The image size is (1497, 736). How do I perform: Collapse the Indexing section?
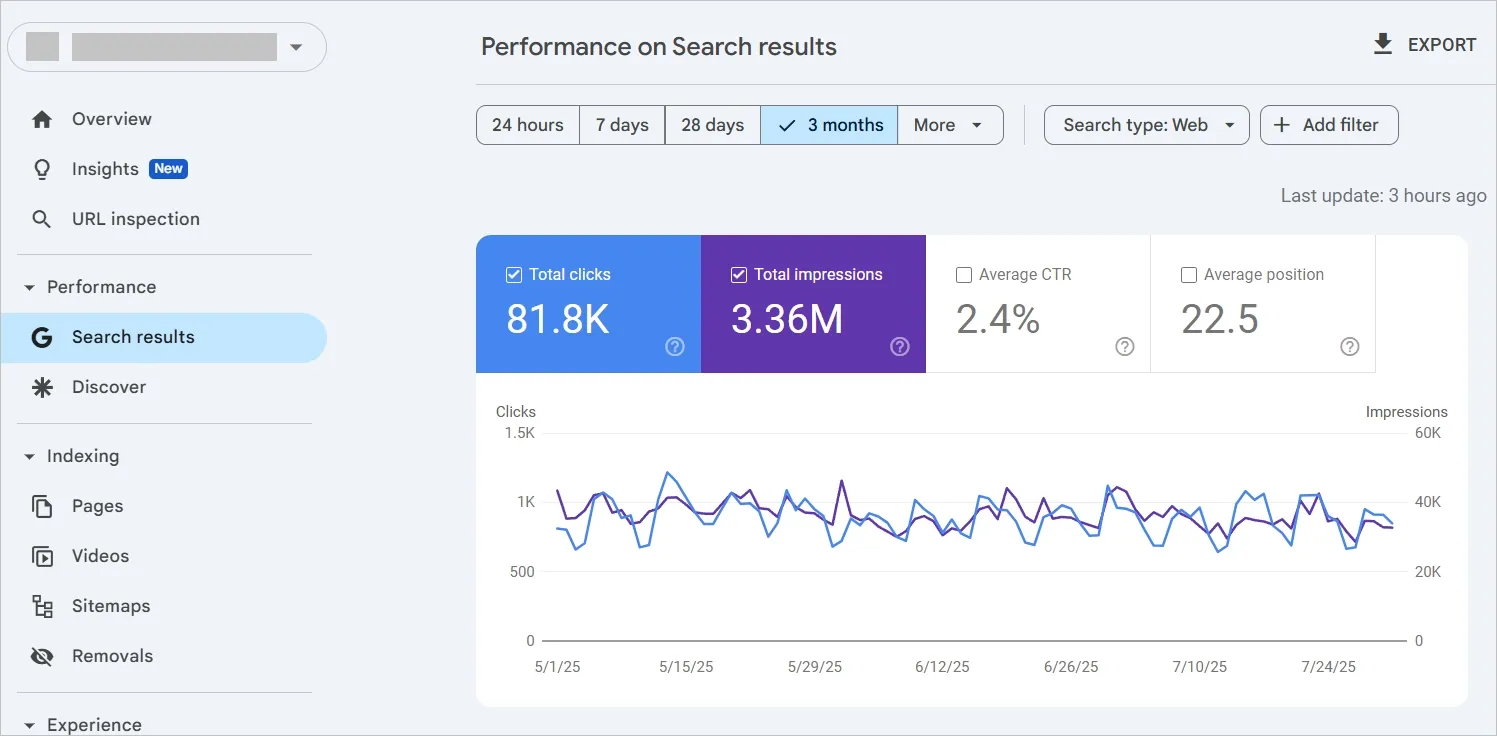click(29, 456)
